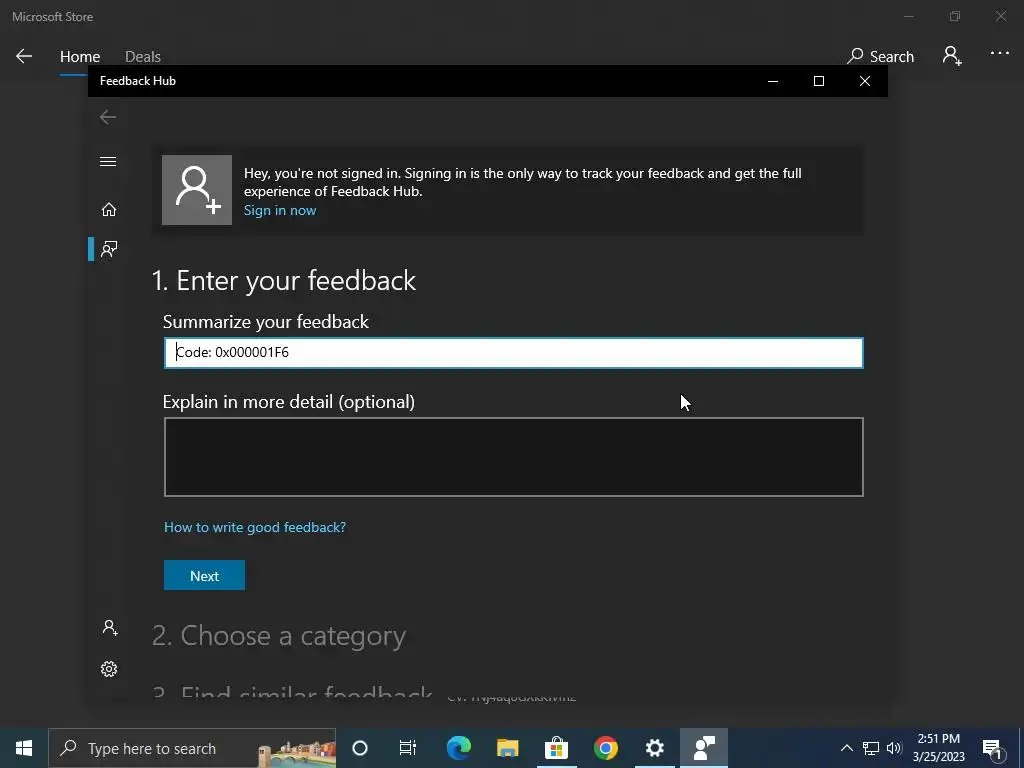Image resolution: width=1024 pixels, height=768 pixels.
Task: Click Microsoft Store account sign-in icon
Action: (x=952, y=56)
